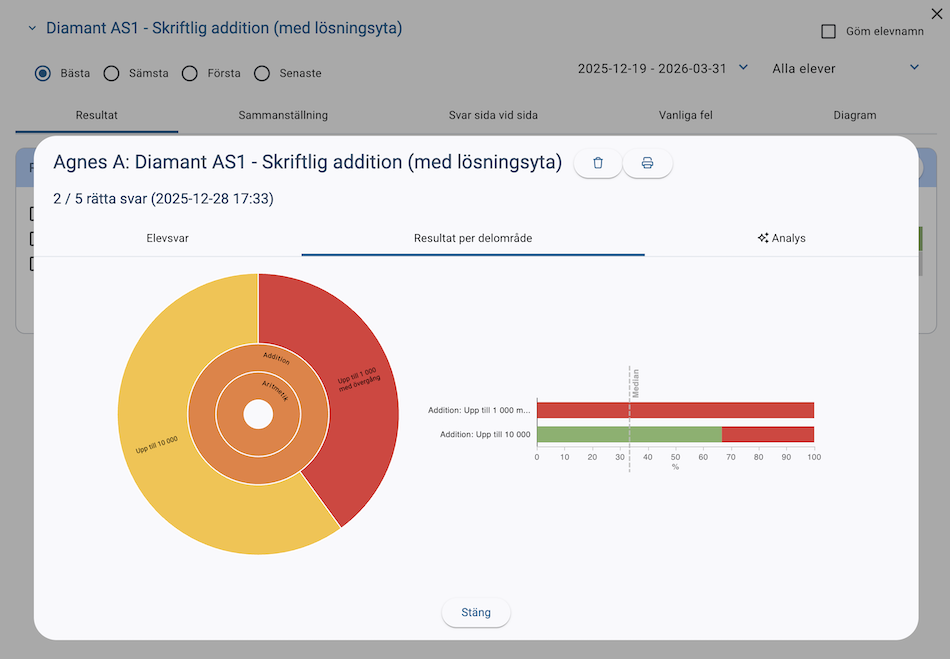The height and width of the screenshot is (659, 950).
Task: Select the Bästa radio button
Action: [x=43, y=73]
